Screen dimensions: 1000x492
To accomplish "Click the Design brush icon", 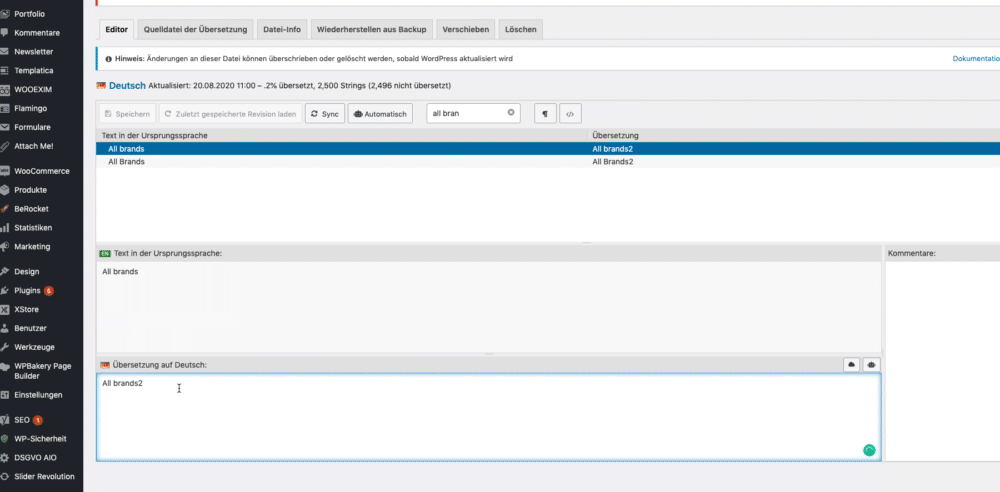I will pos(4,271).
